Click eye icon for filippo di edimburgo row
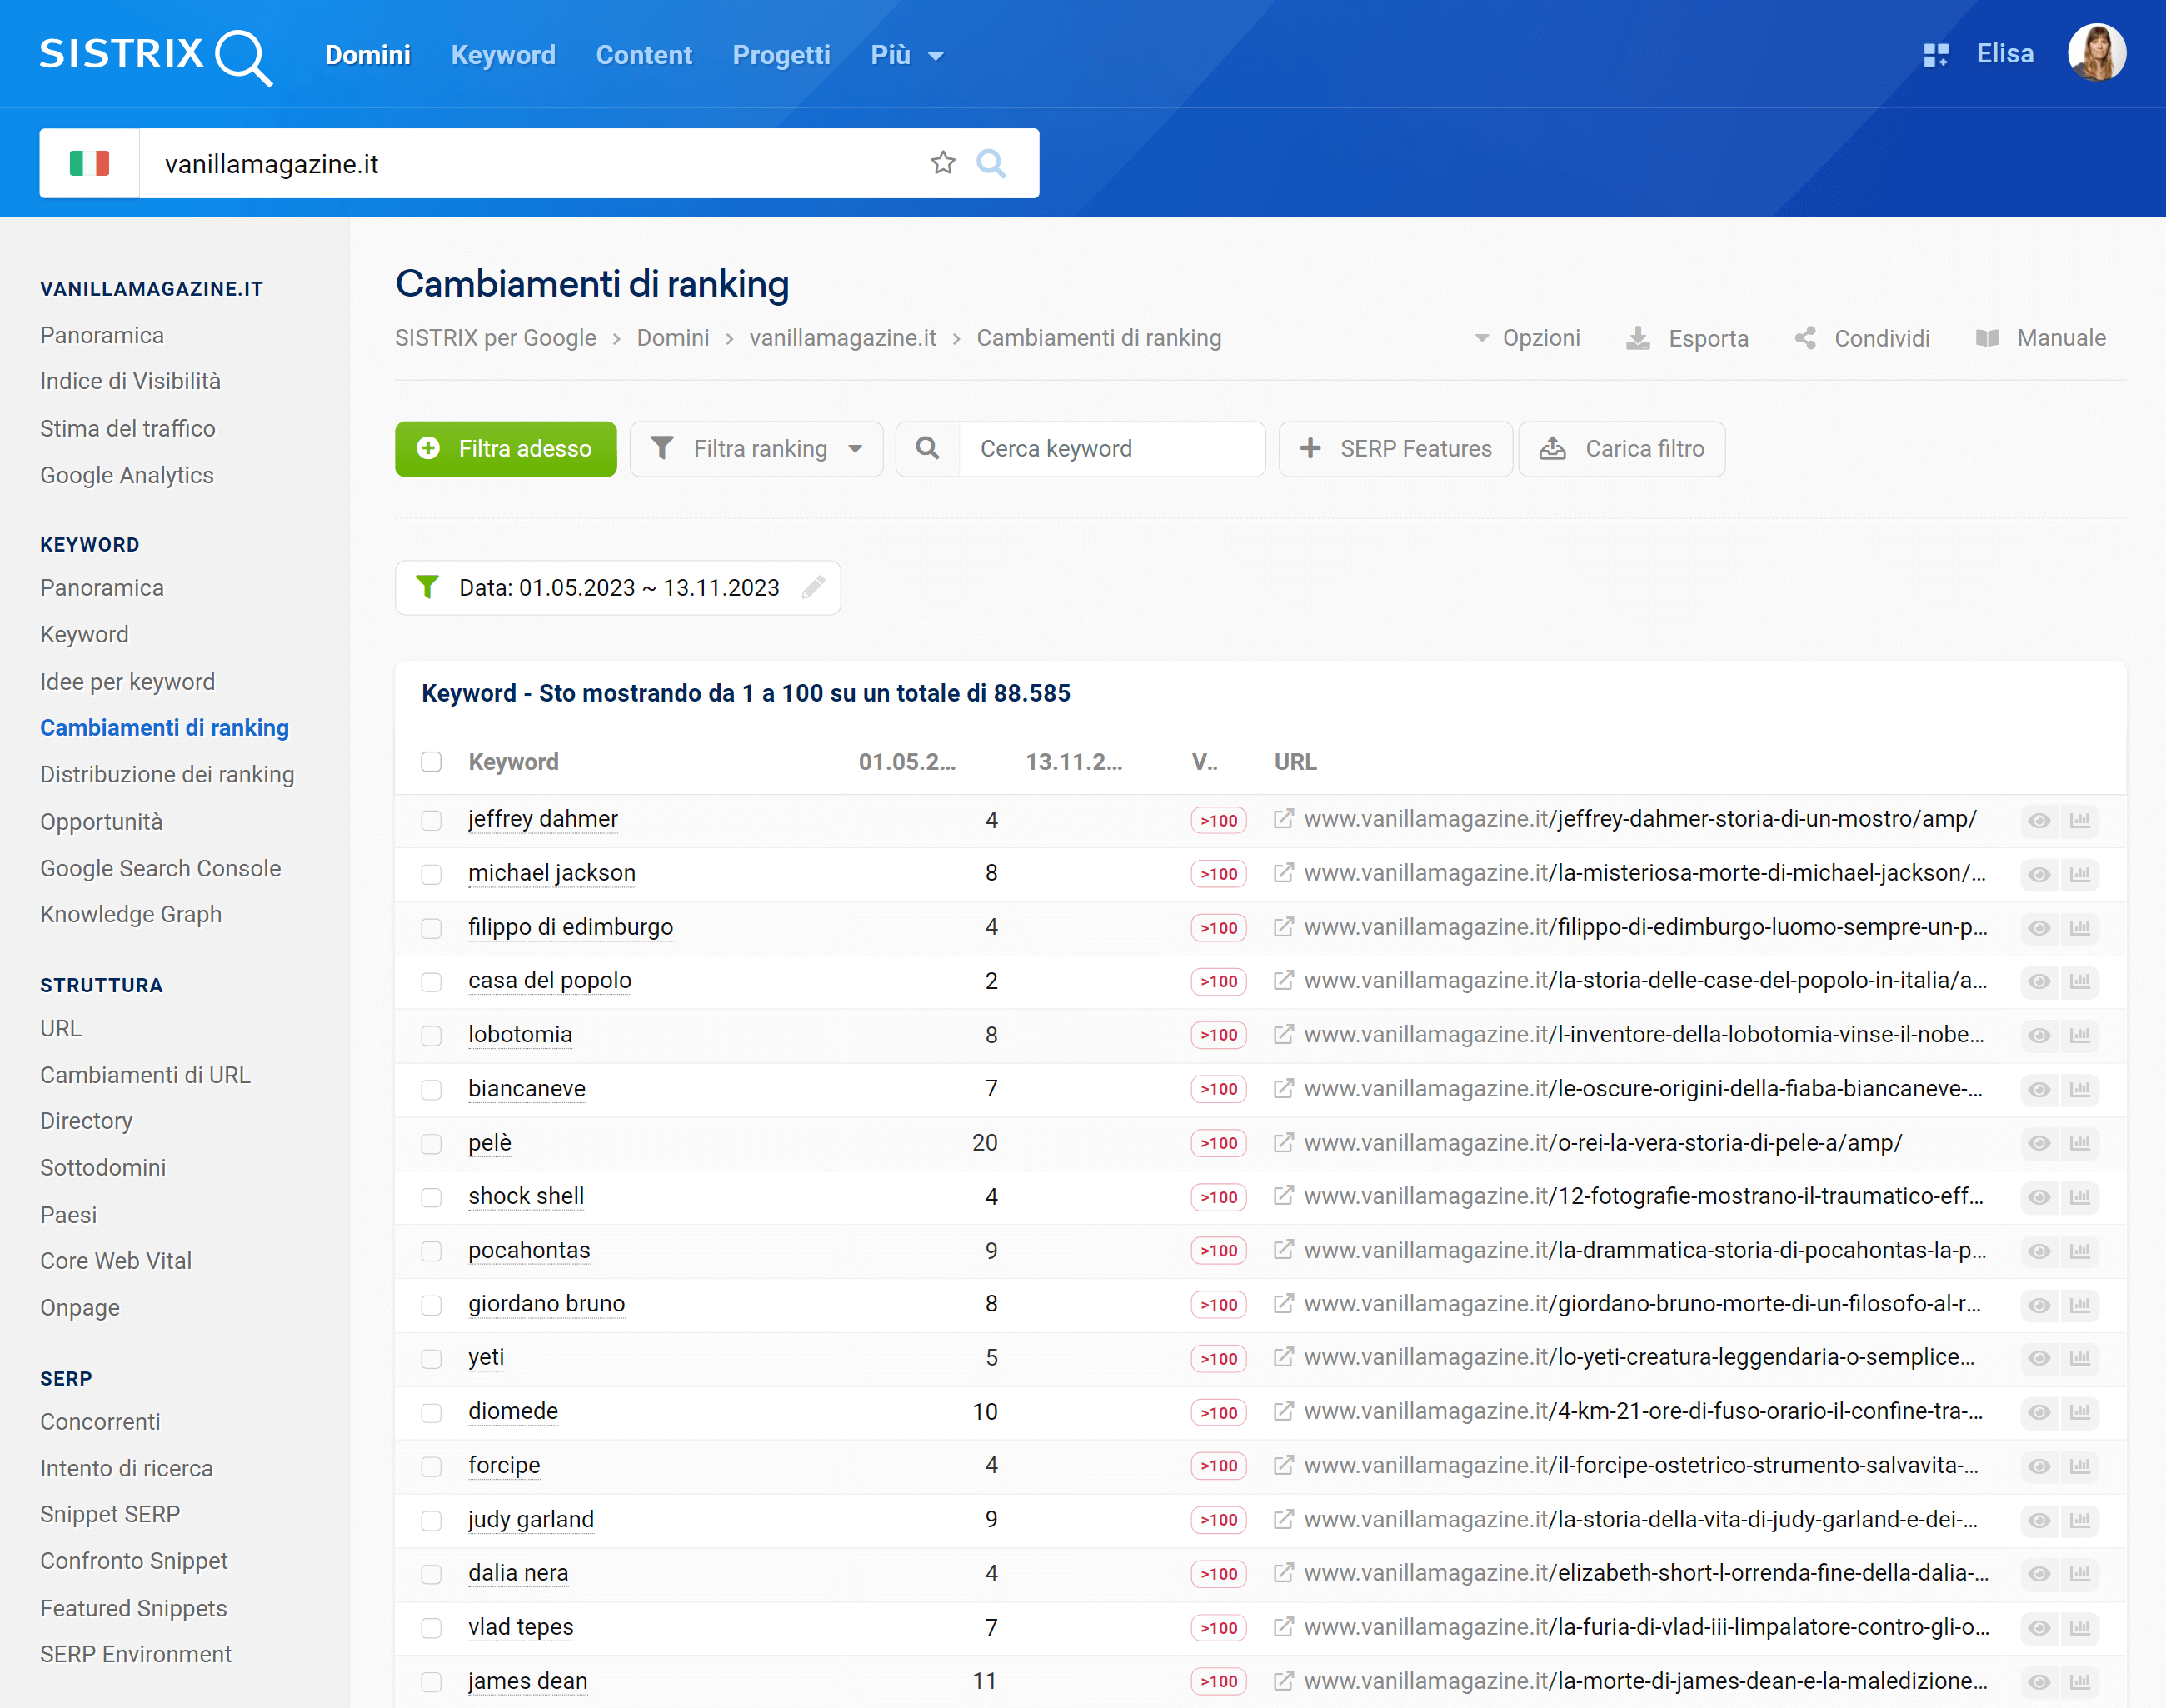This screenshot has width=2166, height=1708. (2039, 928)
